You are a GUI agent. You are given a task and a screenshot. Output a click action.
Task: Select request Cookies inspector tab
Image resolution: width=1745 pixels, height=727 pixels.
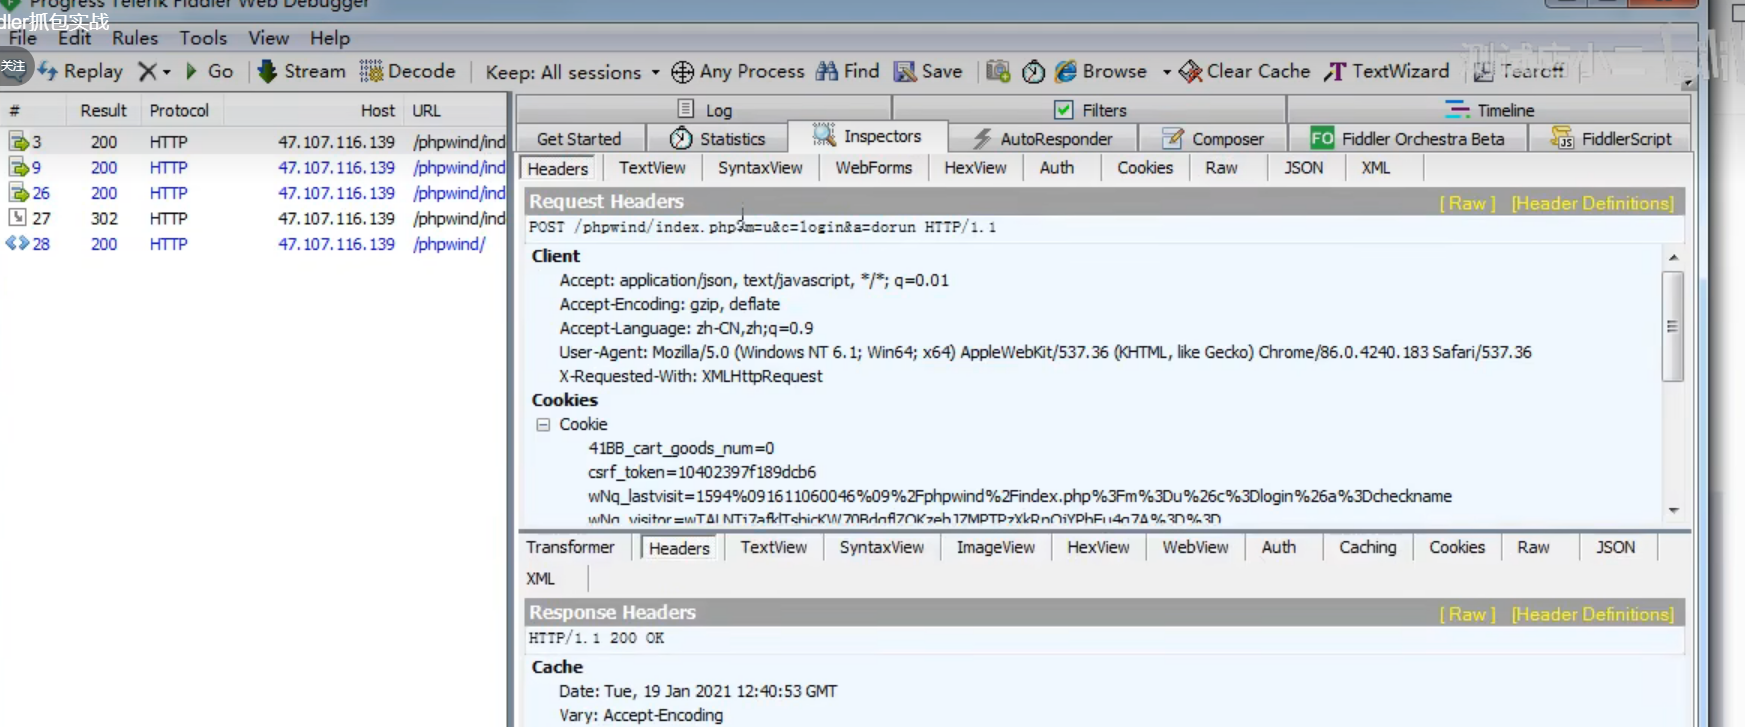tap(1145, 168)
